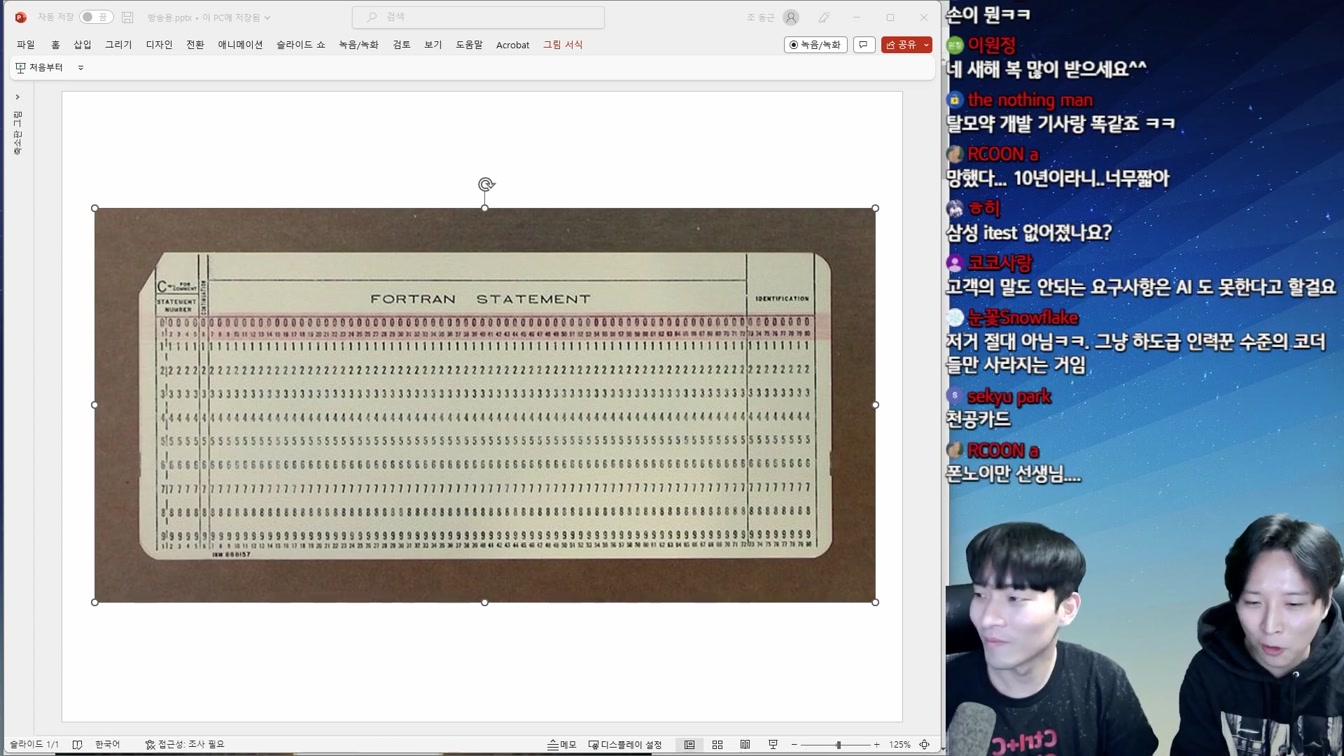Viewport: 1344px width, 756px height.
Task: Switch to the 디자인 (Design) tab
Action: [x=159, y=45]
